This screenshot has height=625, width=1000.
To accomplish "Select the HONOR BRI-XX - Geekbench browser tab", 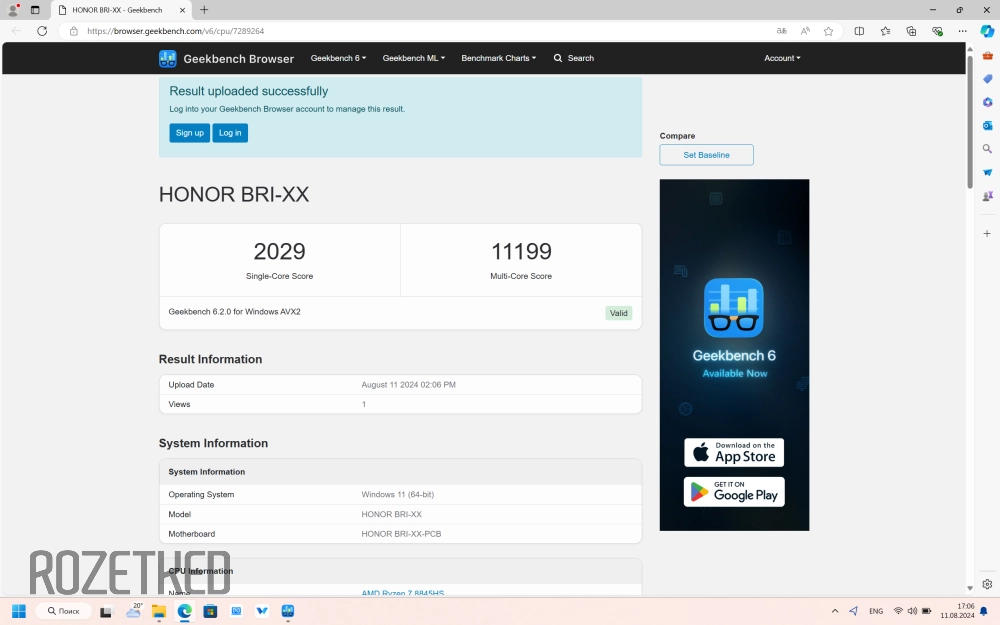I will 116,10.
